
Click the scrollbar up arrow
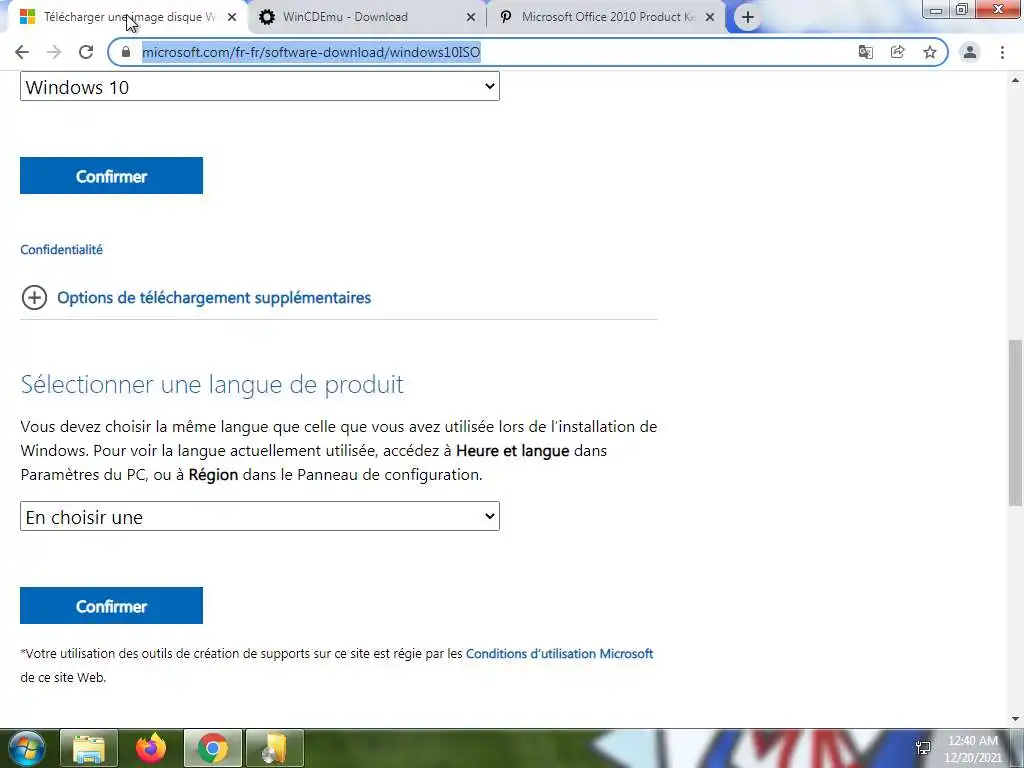pos(1015,80)
